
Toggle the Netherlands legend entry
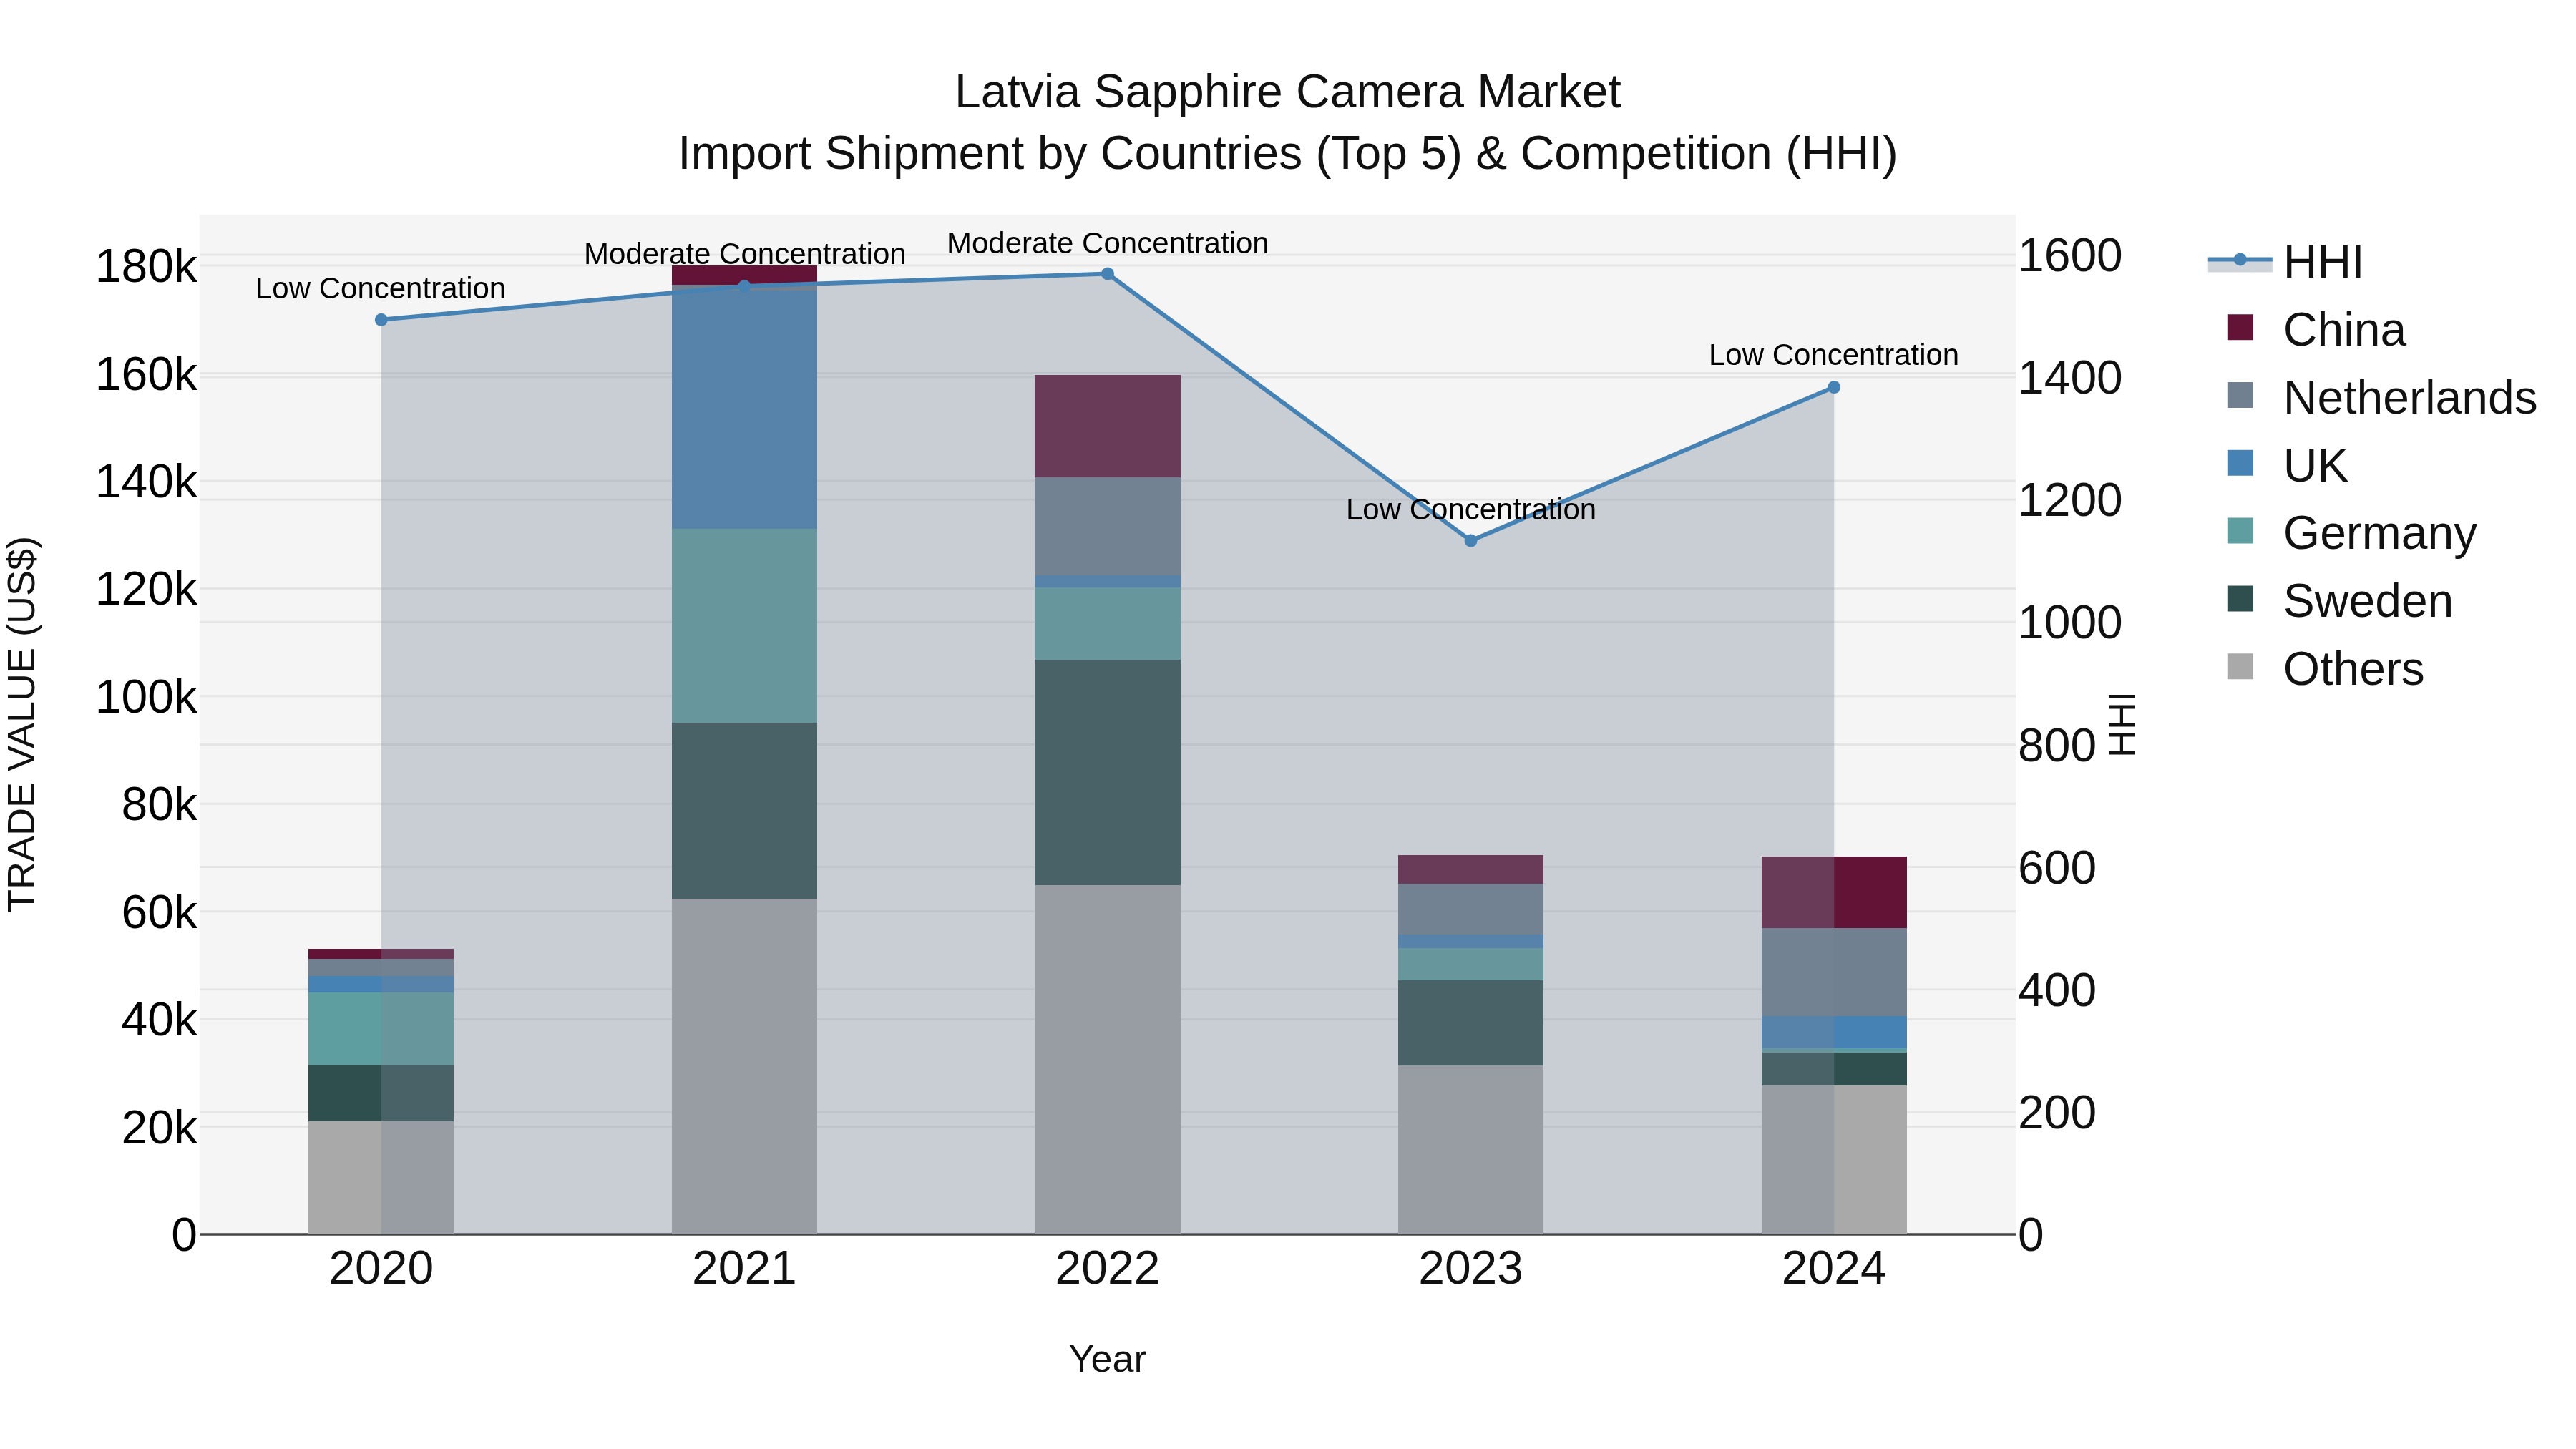point(2382,397)
